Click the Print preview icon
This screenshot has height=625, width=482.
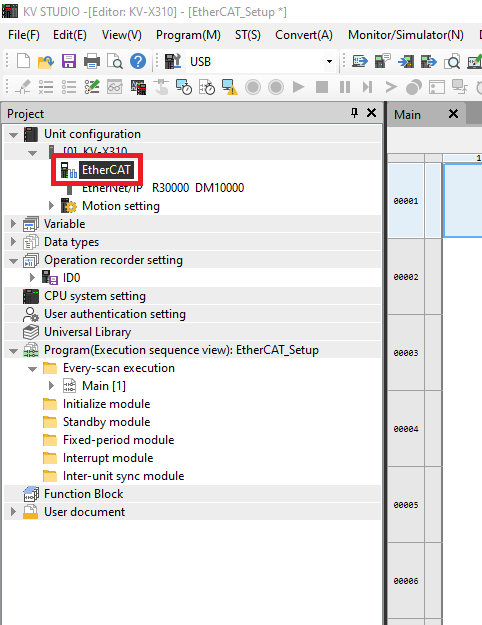(x=115, y=61)
